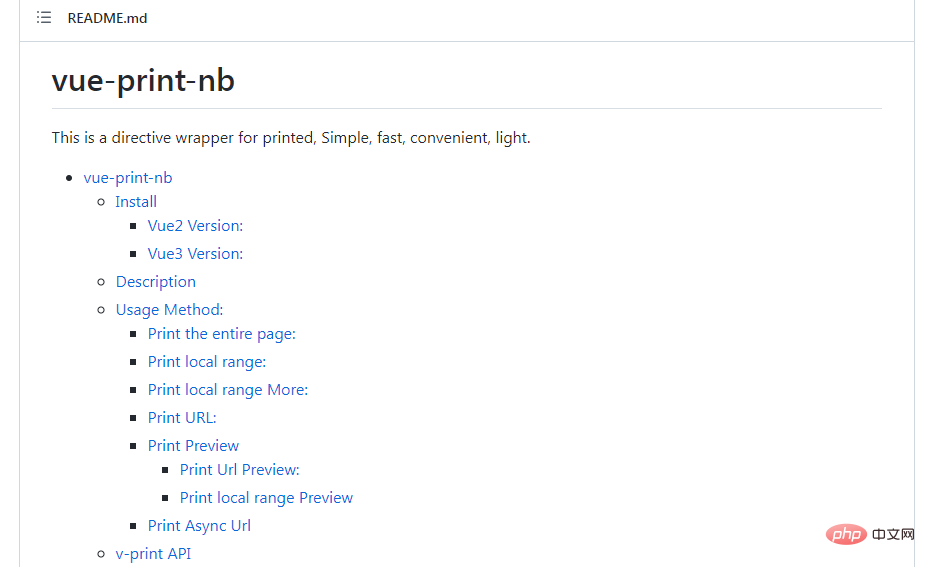Viewport: 925px width, 567px height.
Task: Jump to Print Url Preview
Action: point(240,470)
